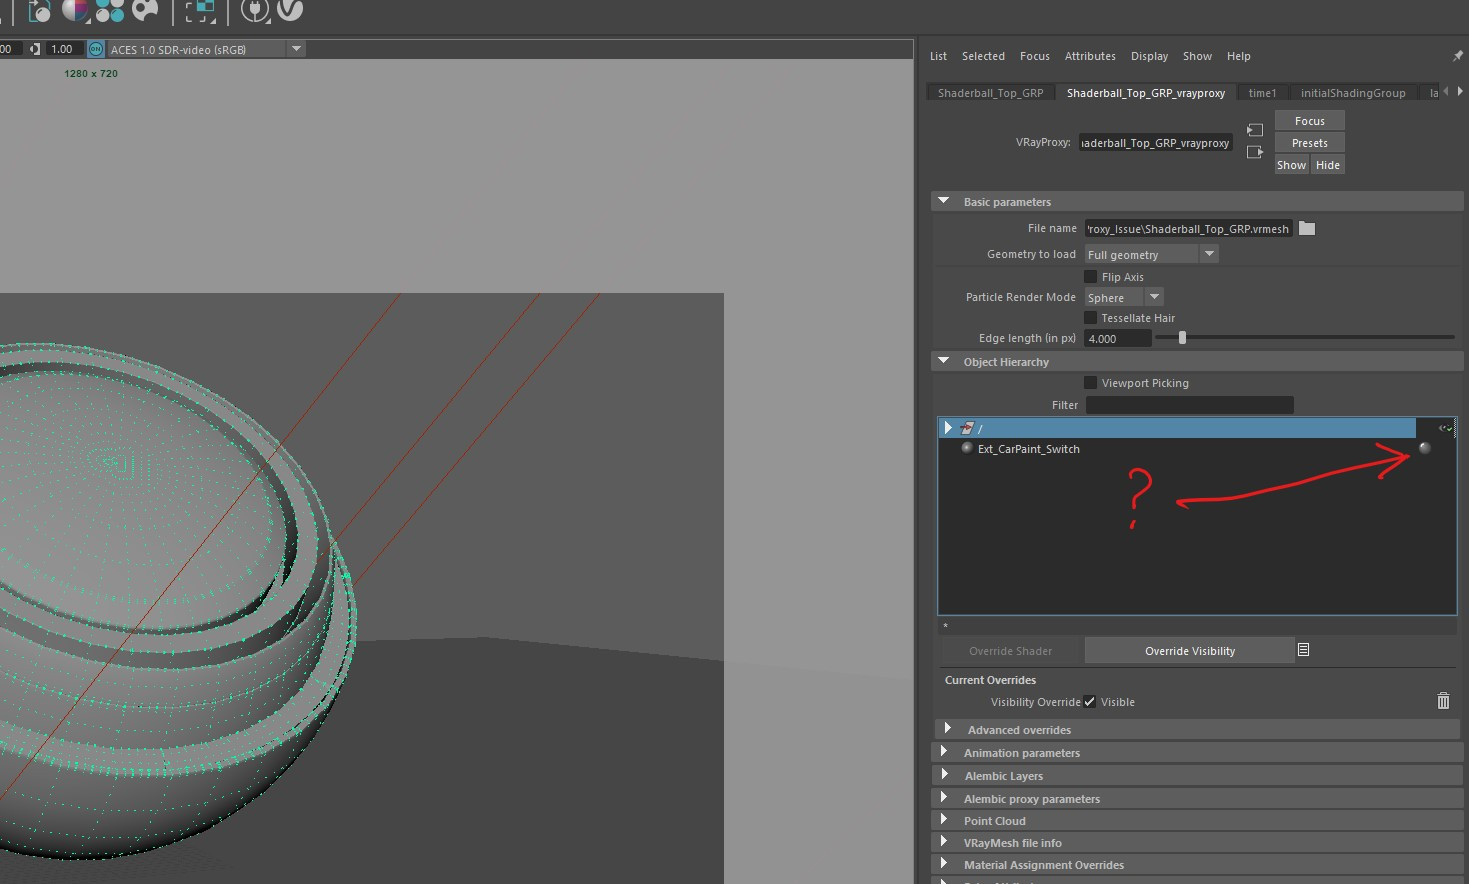Screen dimensions: 1469x884
Task: Expand the root '/' hierarchy row arrow
Action: coord(948,428)
